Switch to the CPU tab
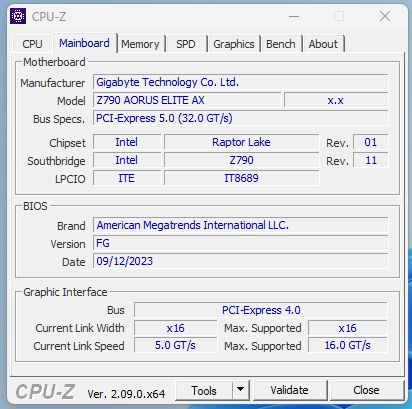 (x=32, y=44)
